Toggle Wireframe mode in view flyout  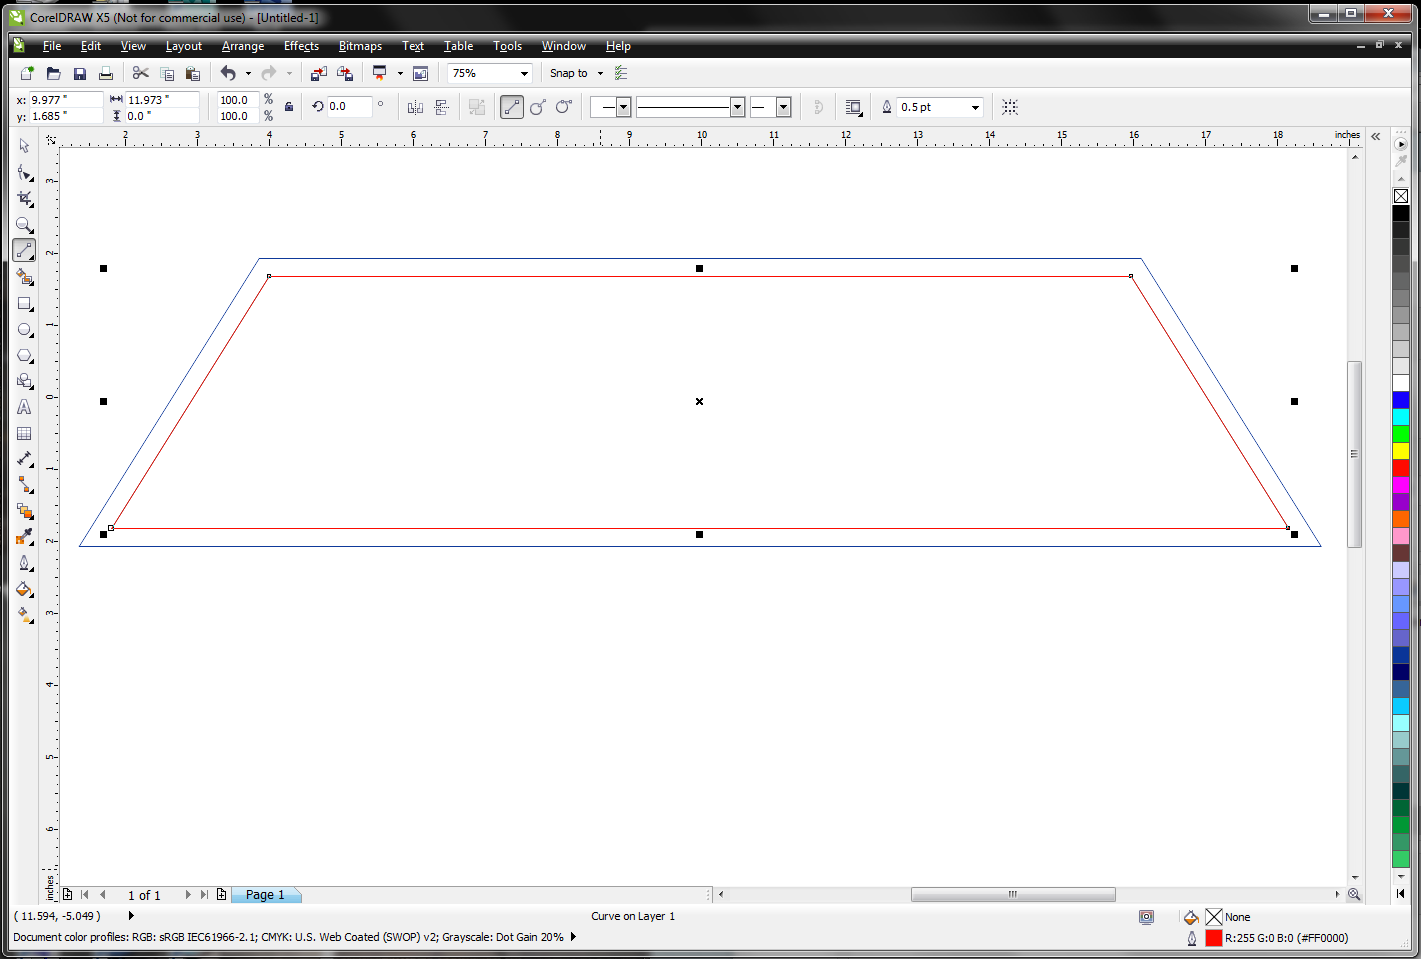coord(398,72)
